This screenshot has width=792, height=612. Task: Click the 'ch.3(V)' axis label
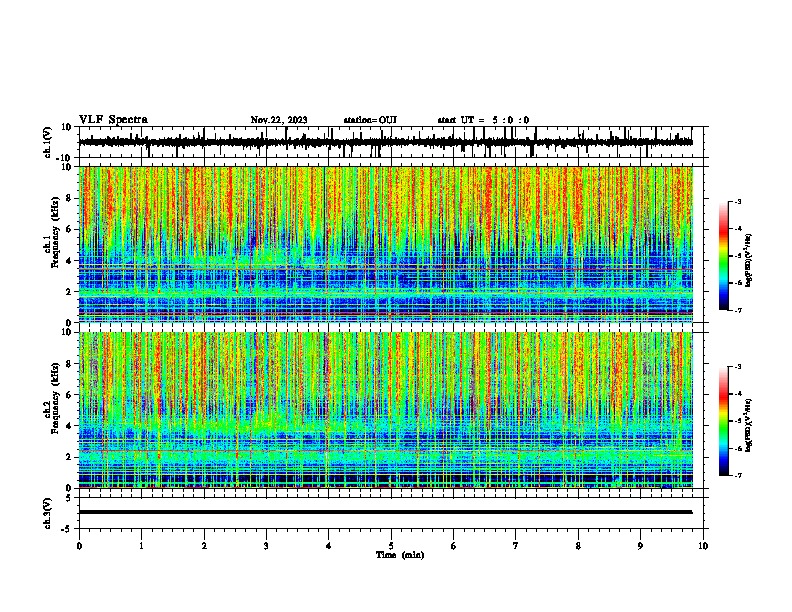point(48,513)
